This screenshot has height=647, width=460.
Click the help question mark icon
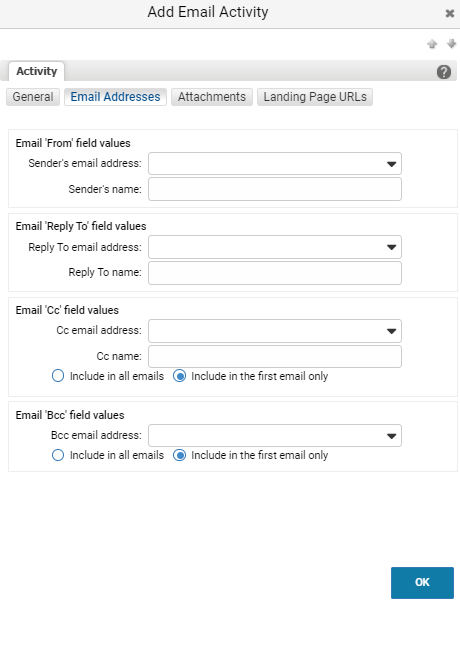tap(443, 72)
